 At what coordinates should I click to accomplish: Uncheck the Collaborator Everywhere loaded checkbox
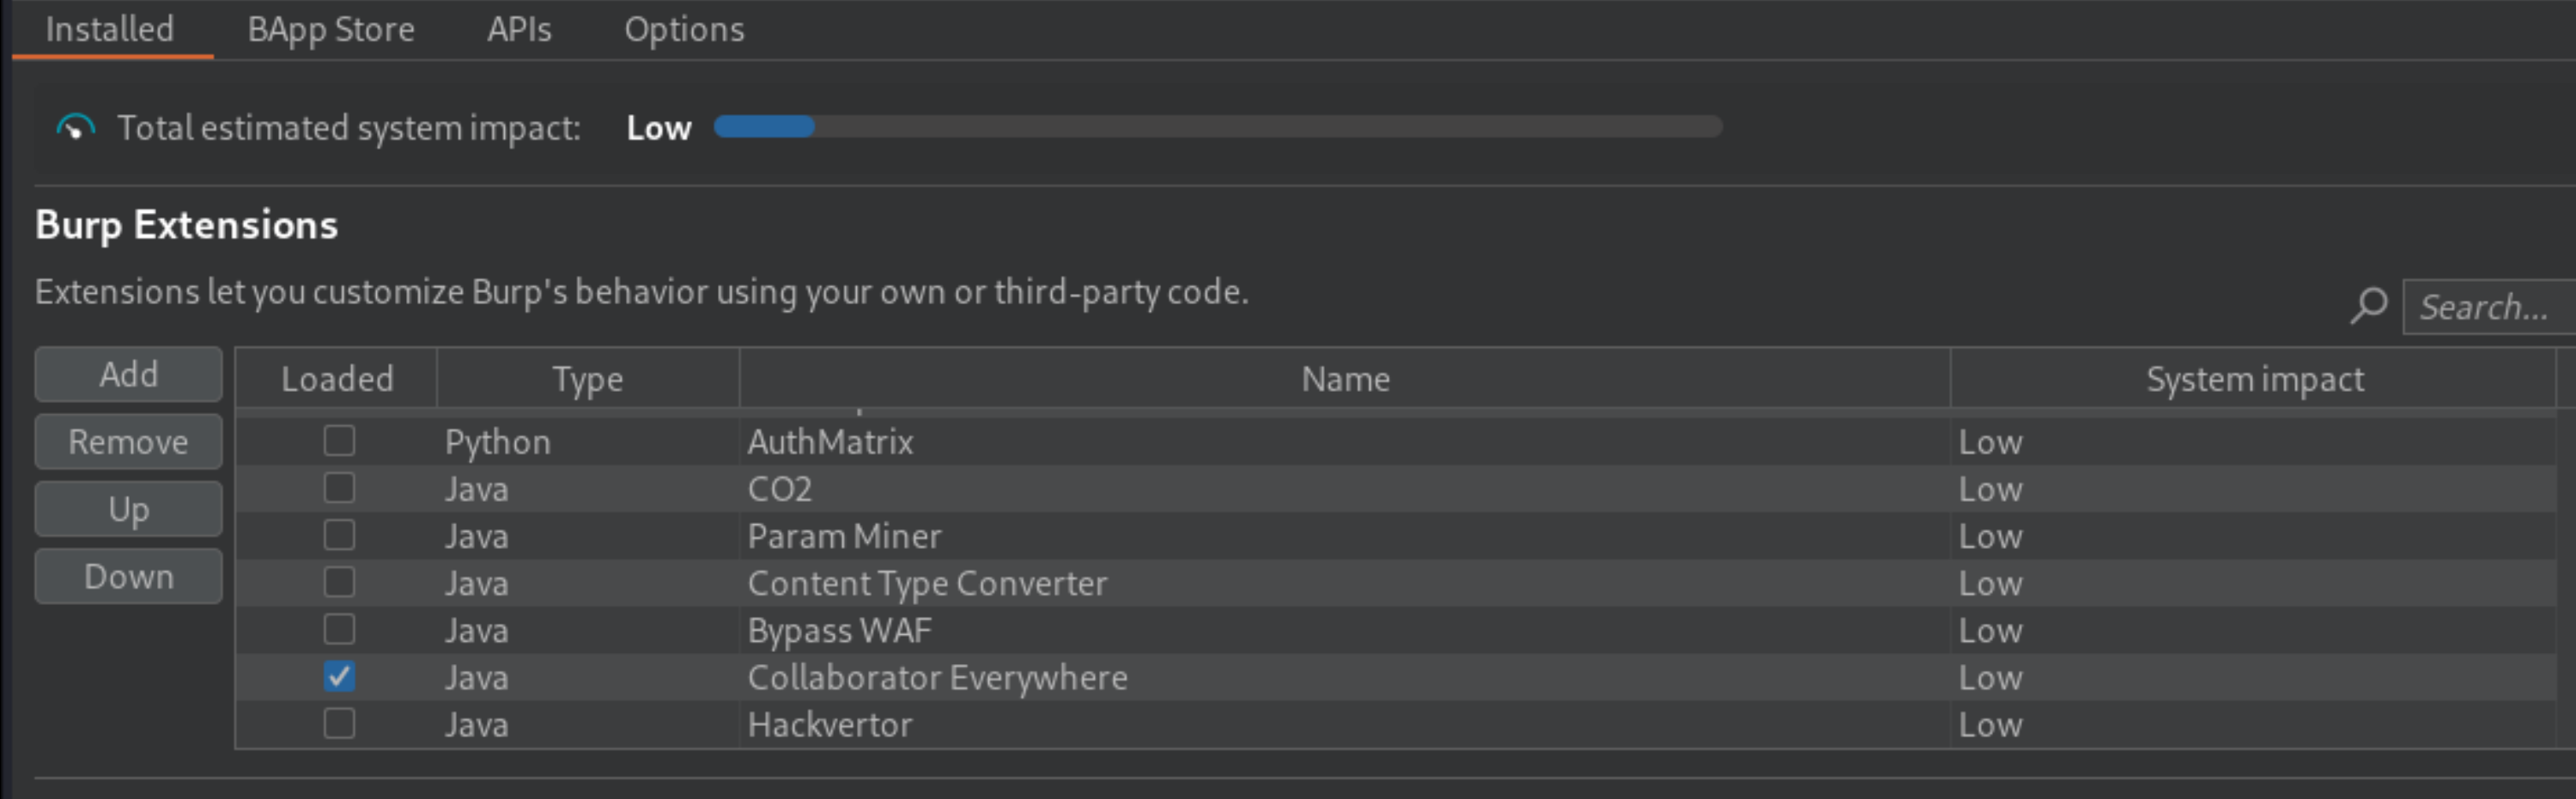click(x=339, y=677)
